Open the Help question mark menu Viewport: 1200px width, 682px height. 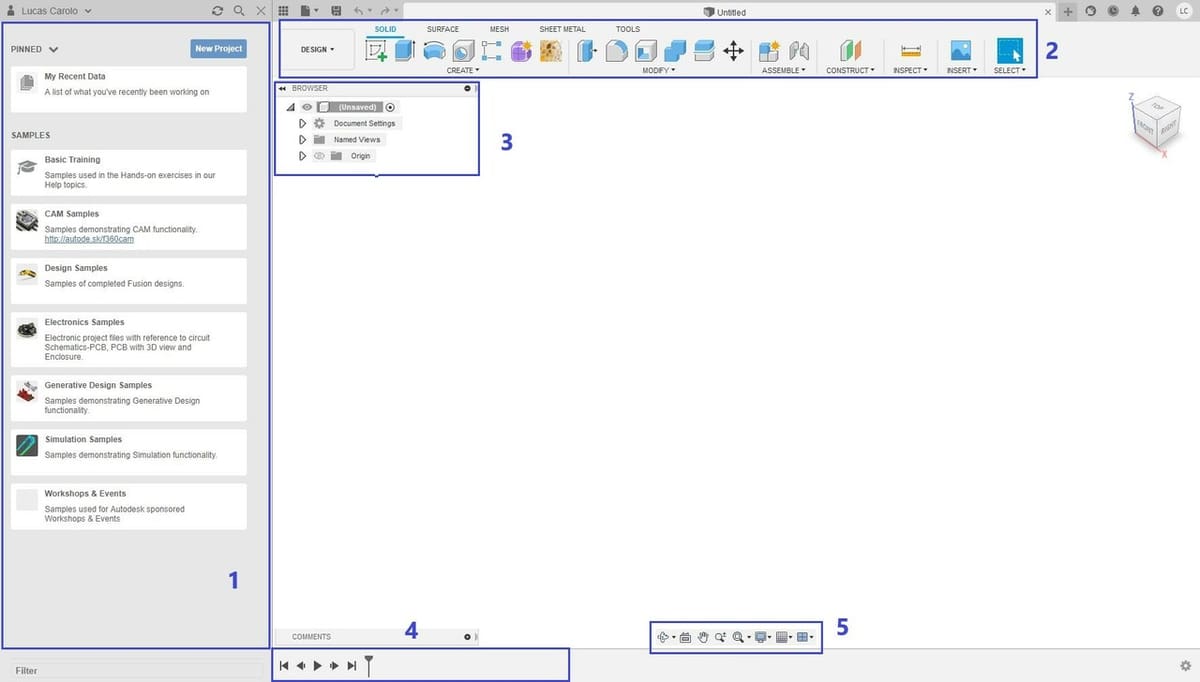point(1158,11)
